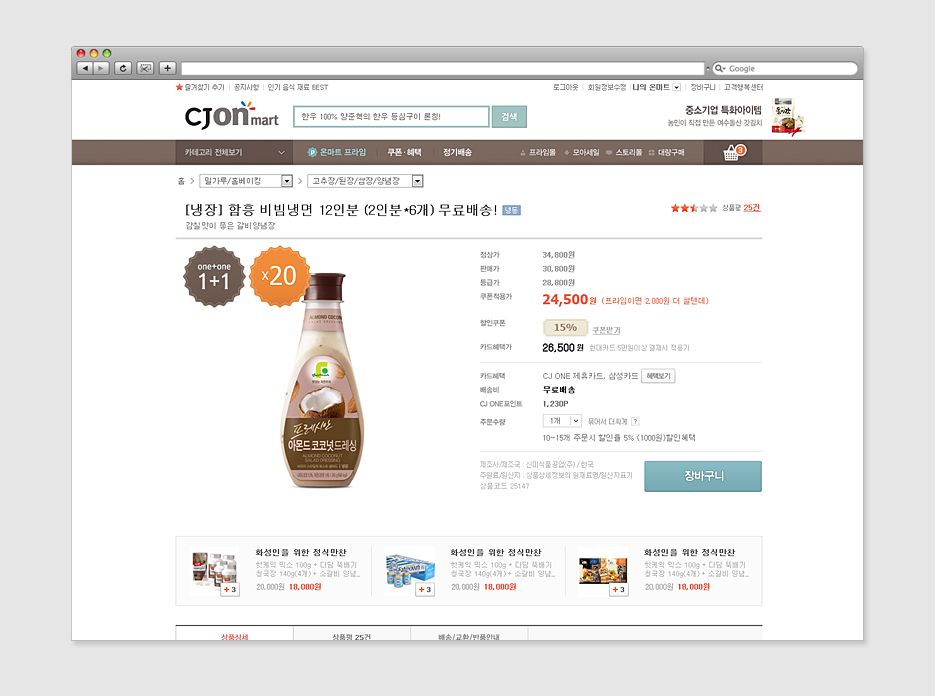Open the 쿠폰·혜택 menu item
The width and height of the screenshot is (935, 696).
pos(404,153)
